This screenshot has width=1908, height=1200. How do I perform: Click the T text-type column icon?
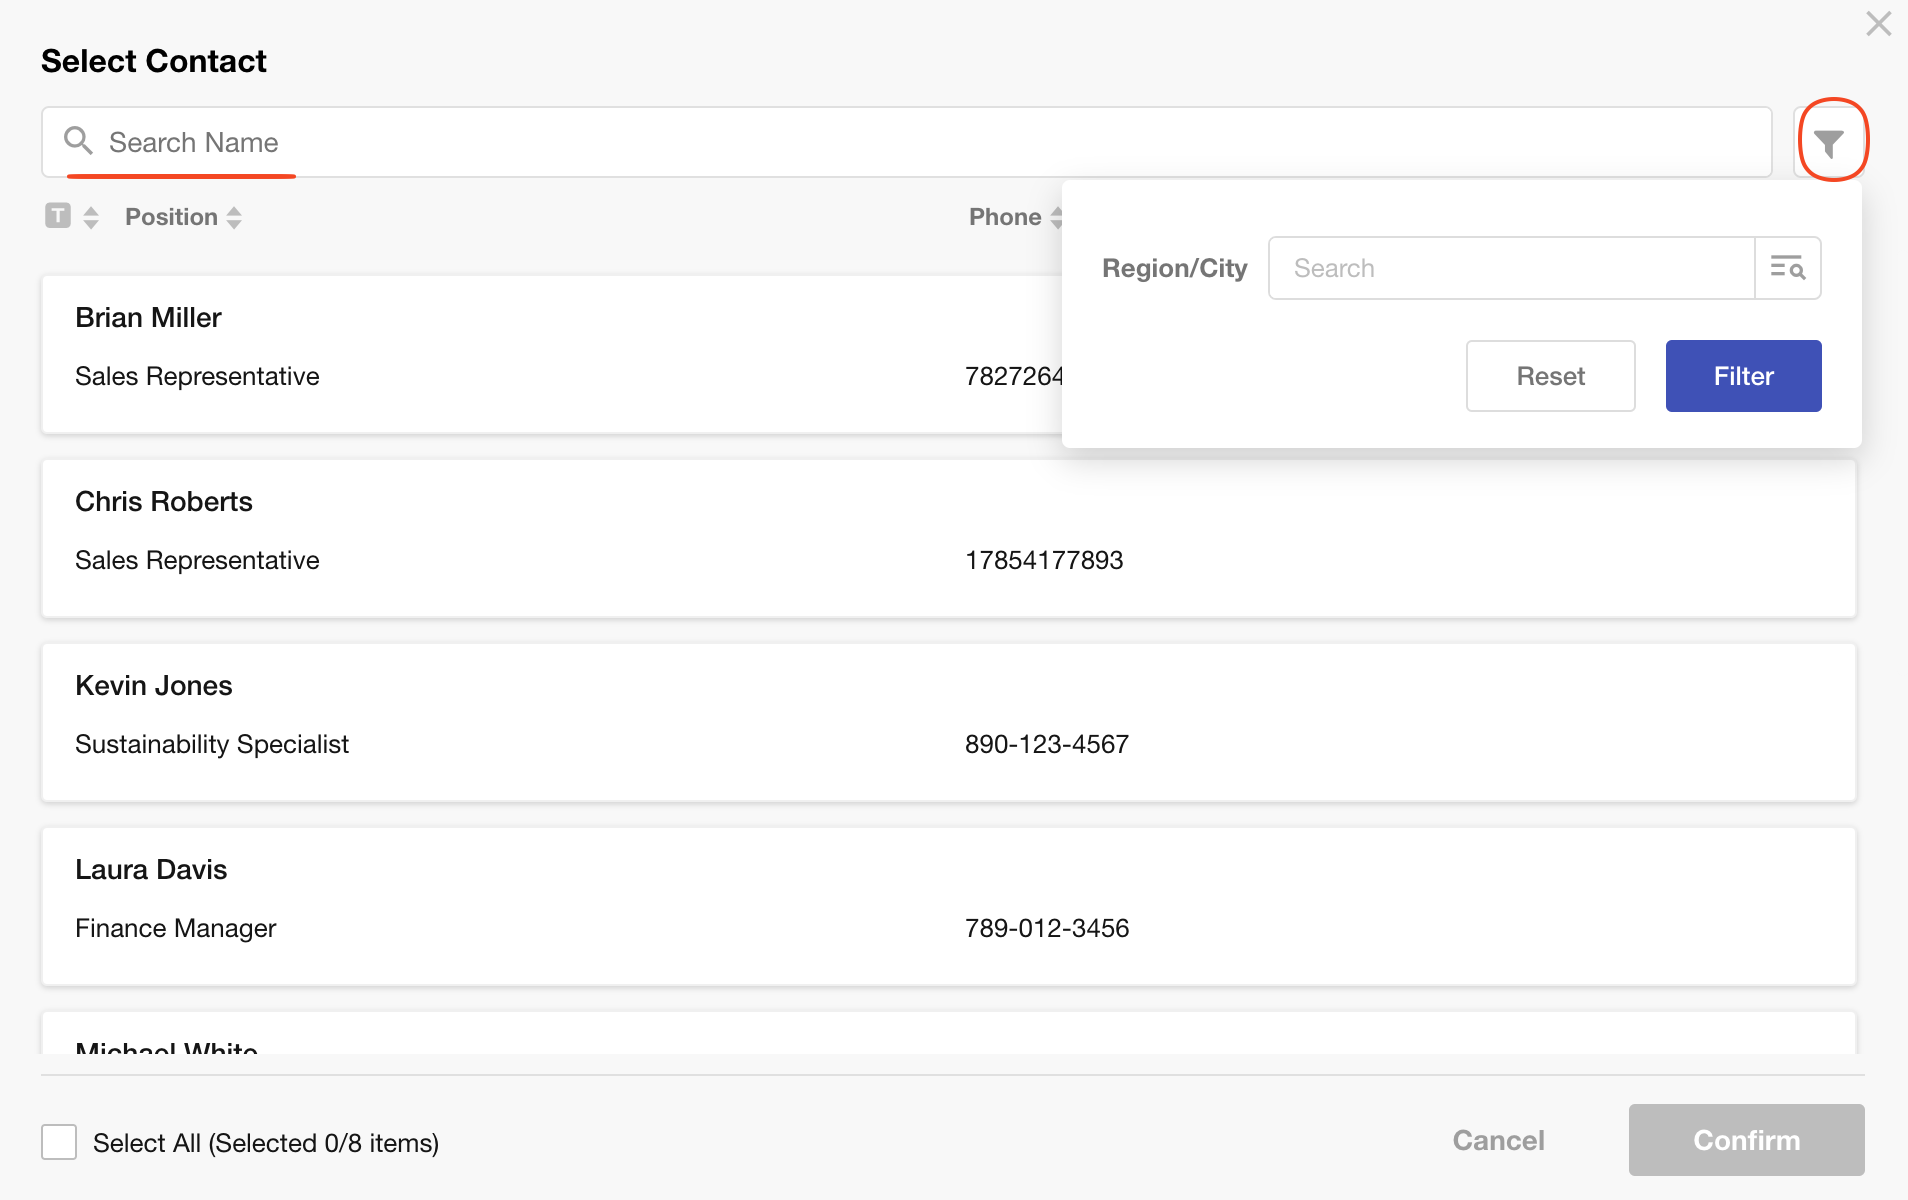[58, 216]
